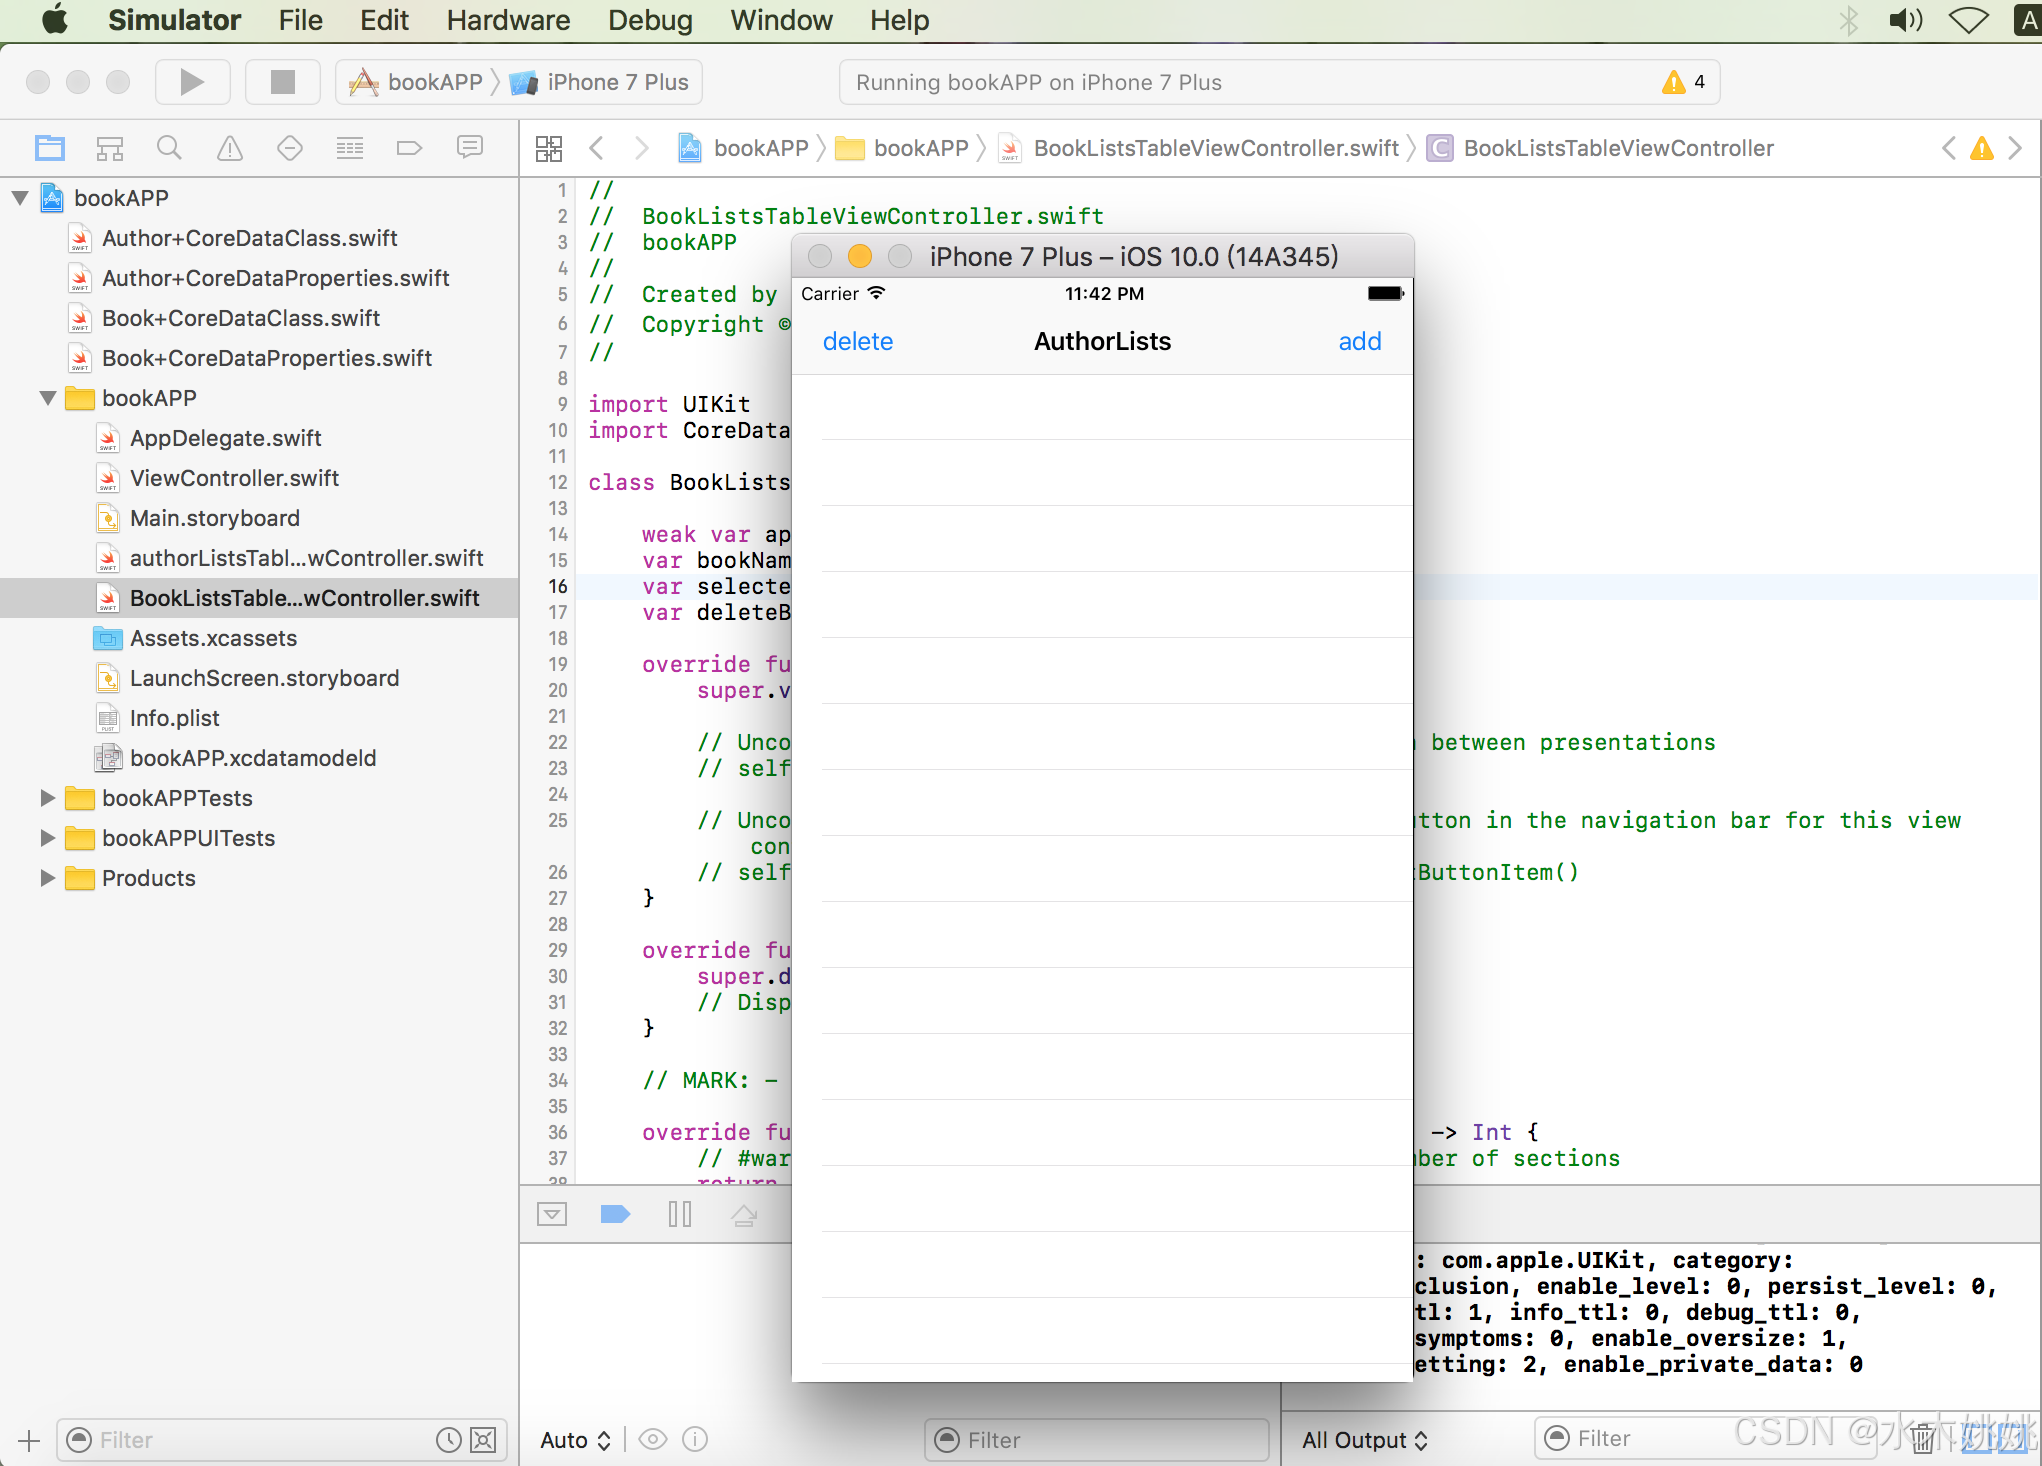Click BookListsTableViewController class in jump bar
2042x1466 pixels.
pyautogui.click(x=1600, y=148)
